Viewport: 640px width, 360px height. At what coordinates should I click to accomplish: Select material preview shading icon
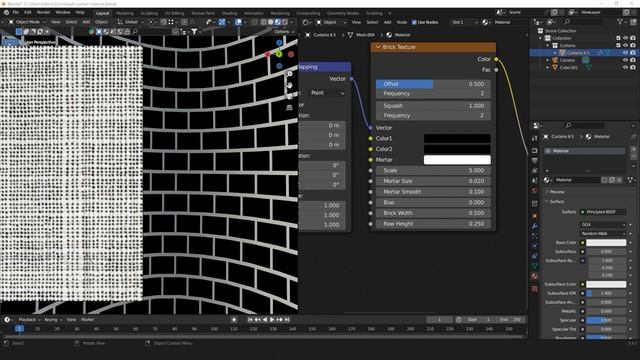click(x=278, y=22)
